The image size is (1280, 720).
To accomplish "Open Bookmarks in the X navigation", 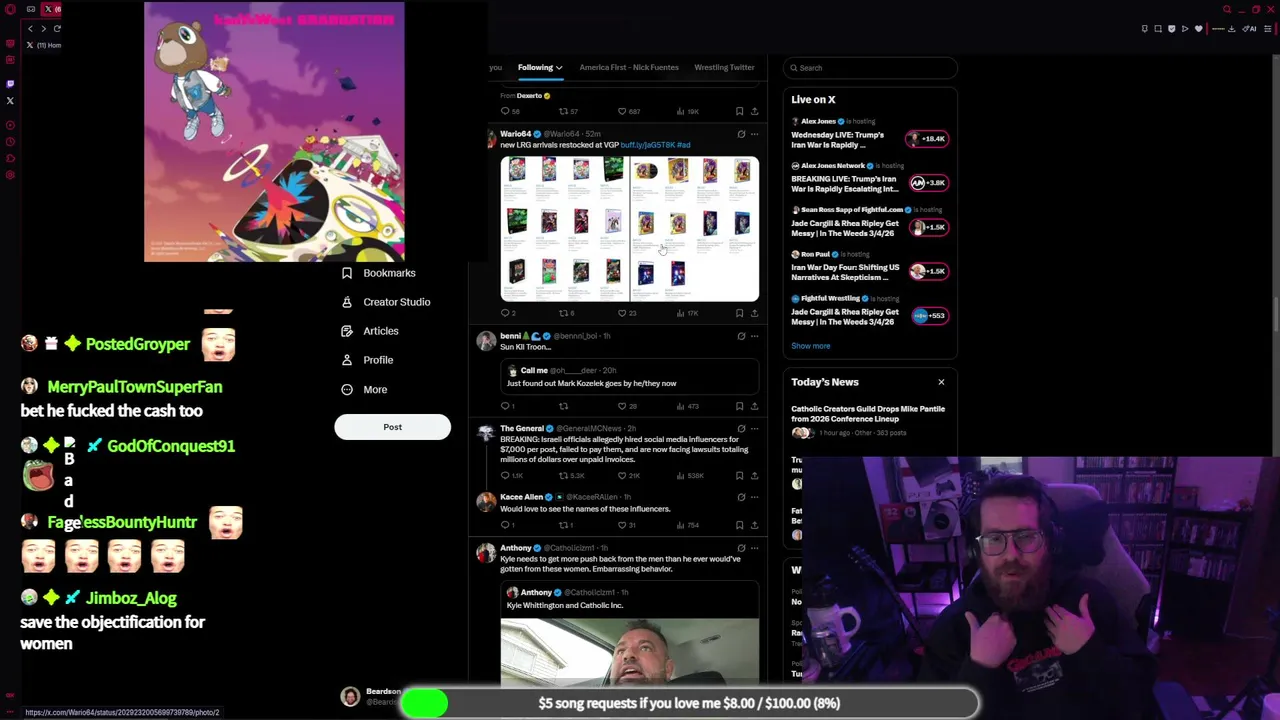I will coord(378,273).
